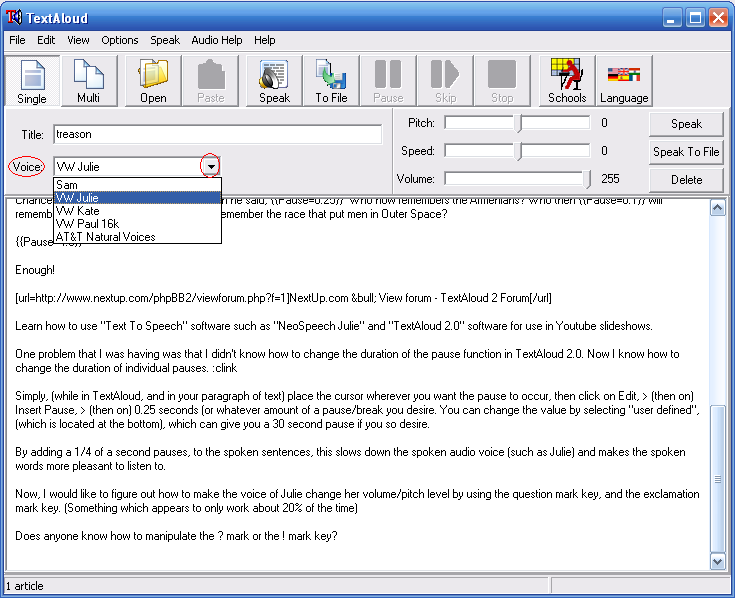
Task: Click the paragraph starting 'By adding a 1/4'
Action: point(350,459)
